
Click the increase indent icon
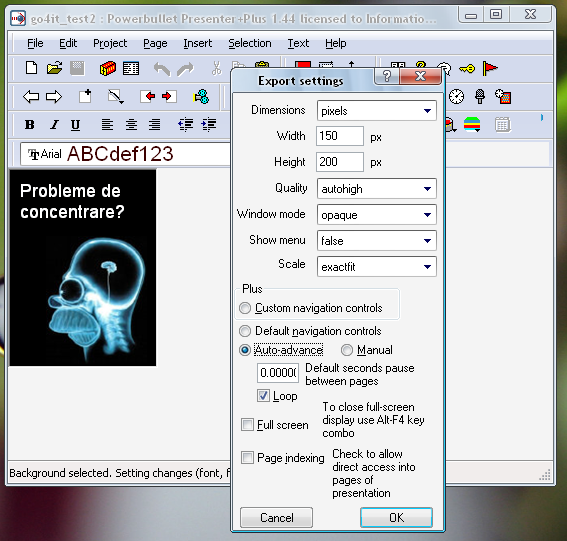coord(209,125)
